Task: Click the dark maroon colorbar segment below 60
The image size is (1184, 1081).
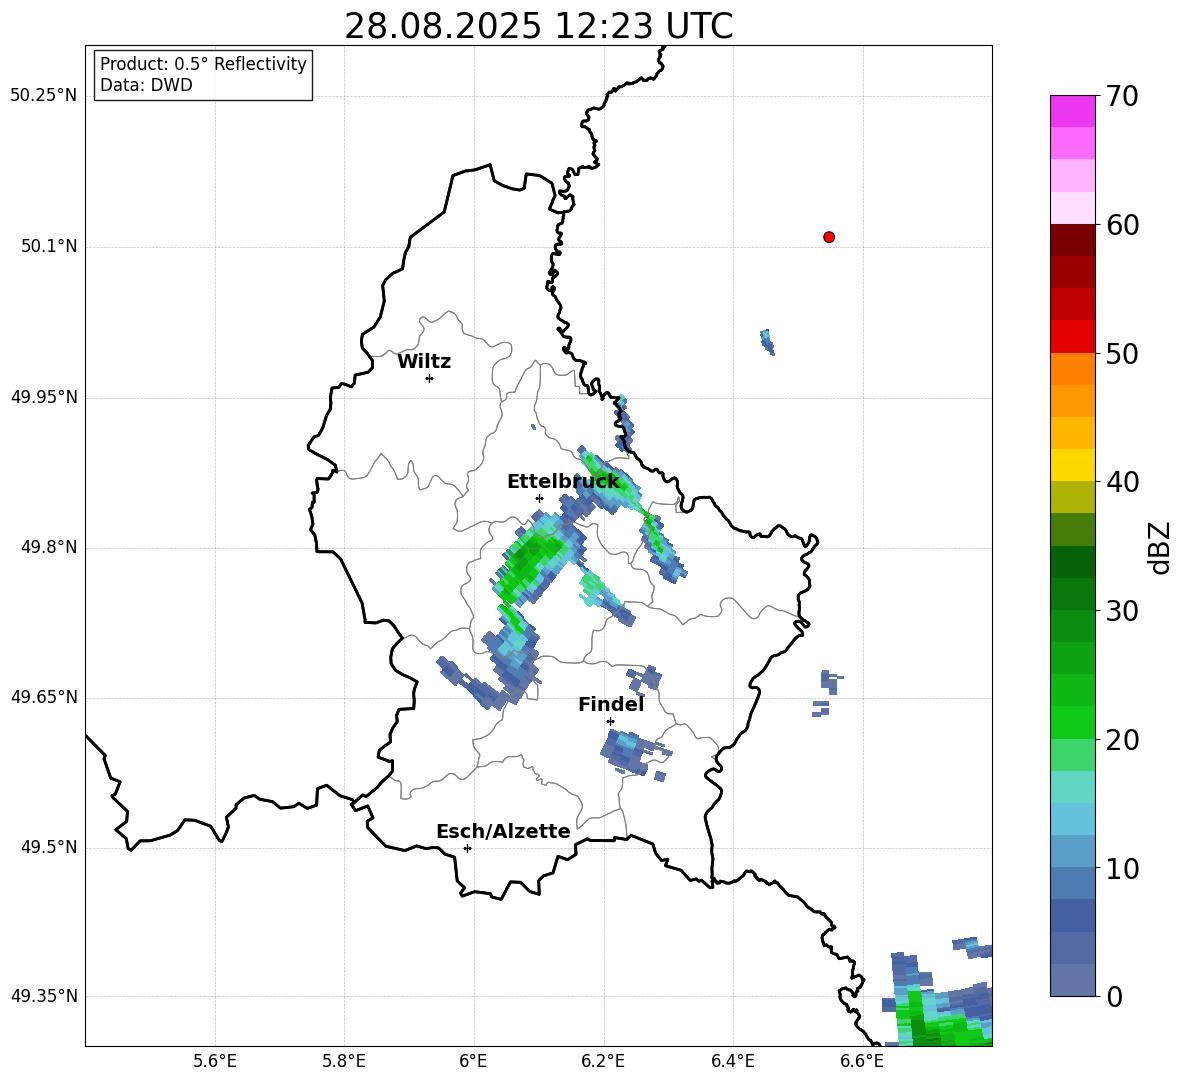Action: tap(1072, 240)
